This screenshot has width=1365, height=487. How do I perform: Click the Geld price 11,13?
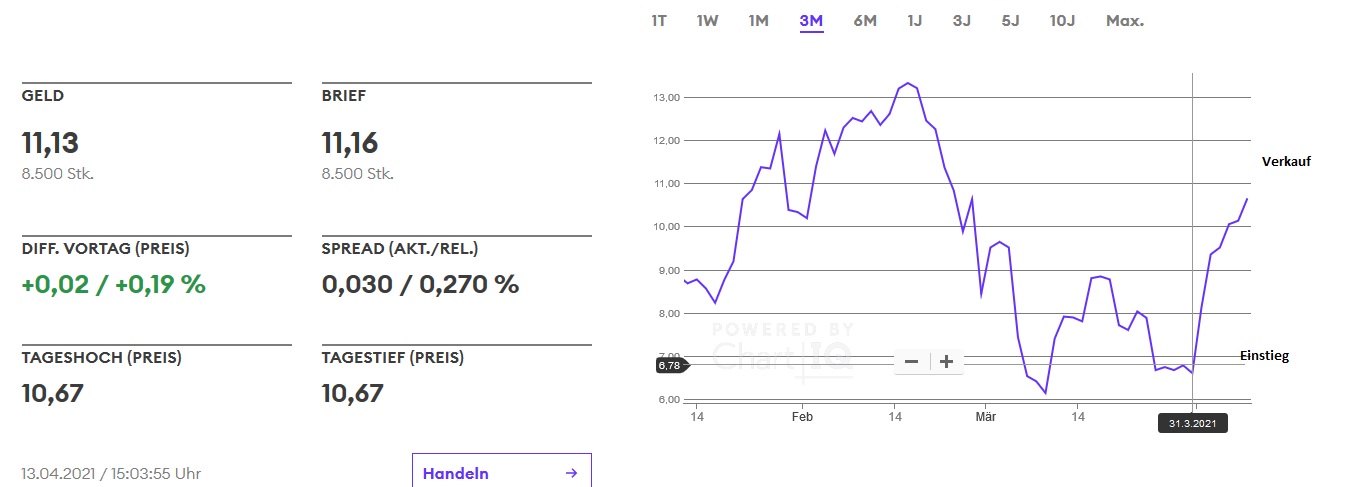tap(50, 143)
